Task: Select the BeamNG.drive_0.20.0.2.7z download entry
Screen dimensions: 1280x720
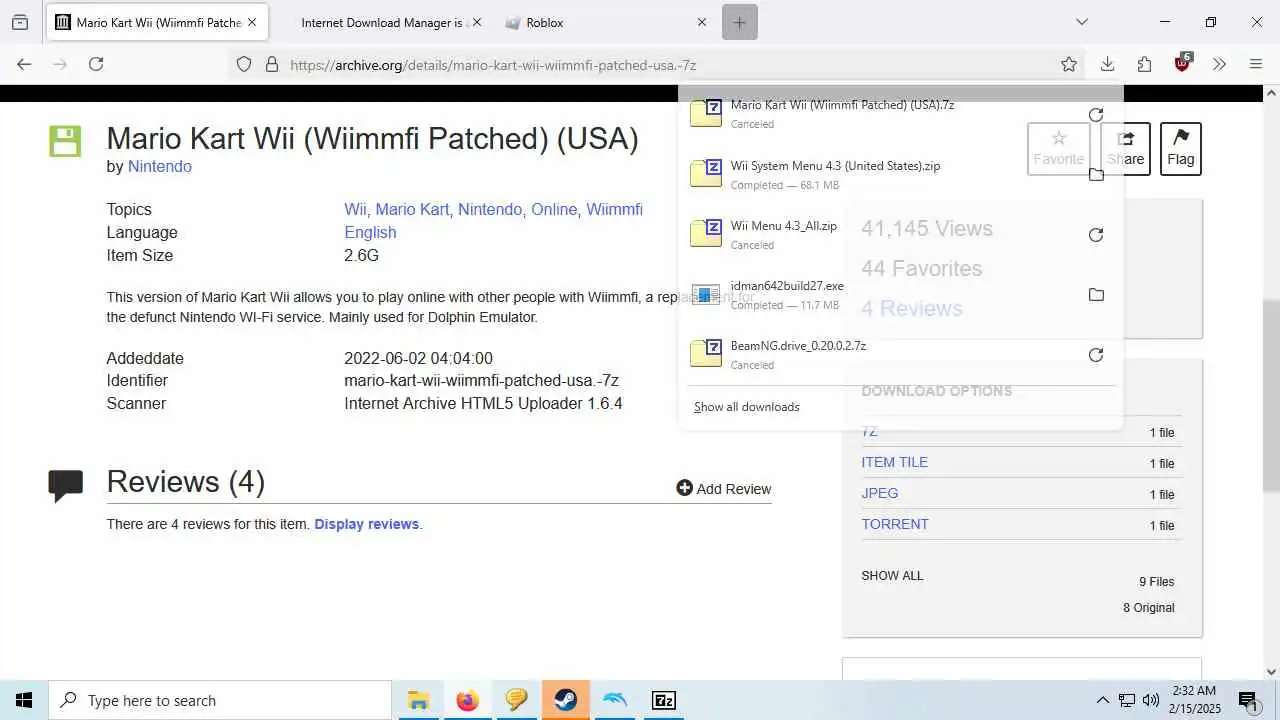Action: 878,355
